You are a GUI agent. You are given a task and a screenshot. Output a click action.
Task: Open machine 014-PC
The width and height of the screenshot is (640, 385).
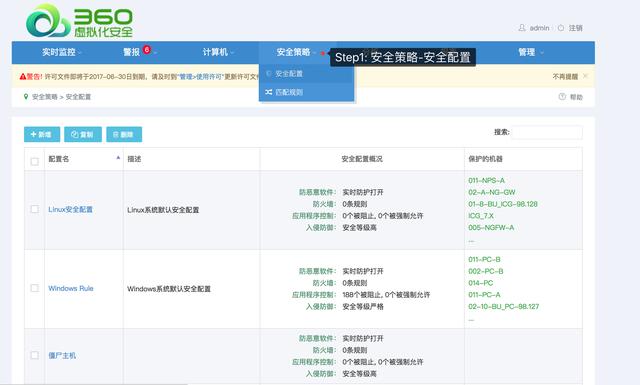[x=480, y=283]
